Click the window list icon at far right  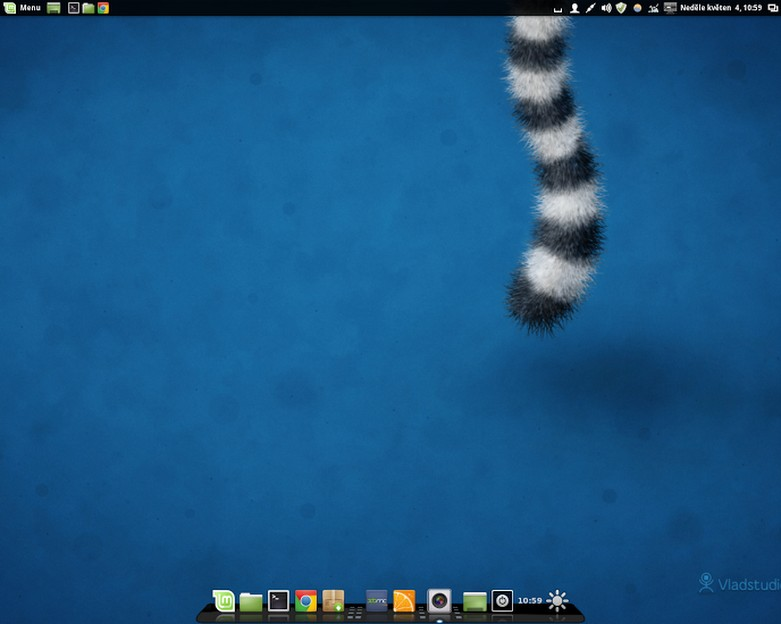[x=773, y=8]
